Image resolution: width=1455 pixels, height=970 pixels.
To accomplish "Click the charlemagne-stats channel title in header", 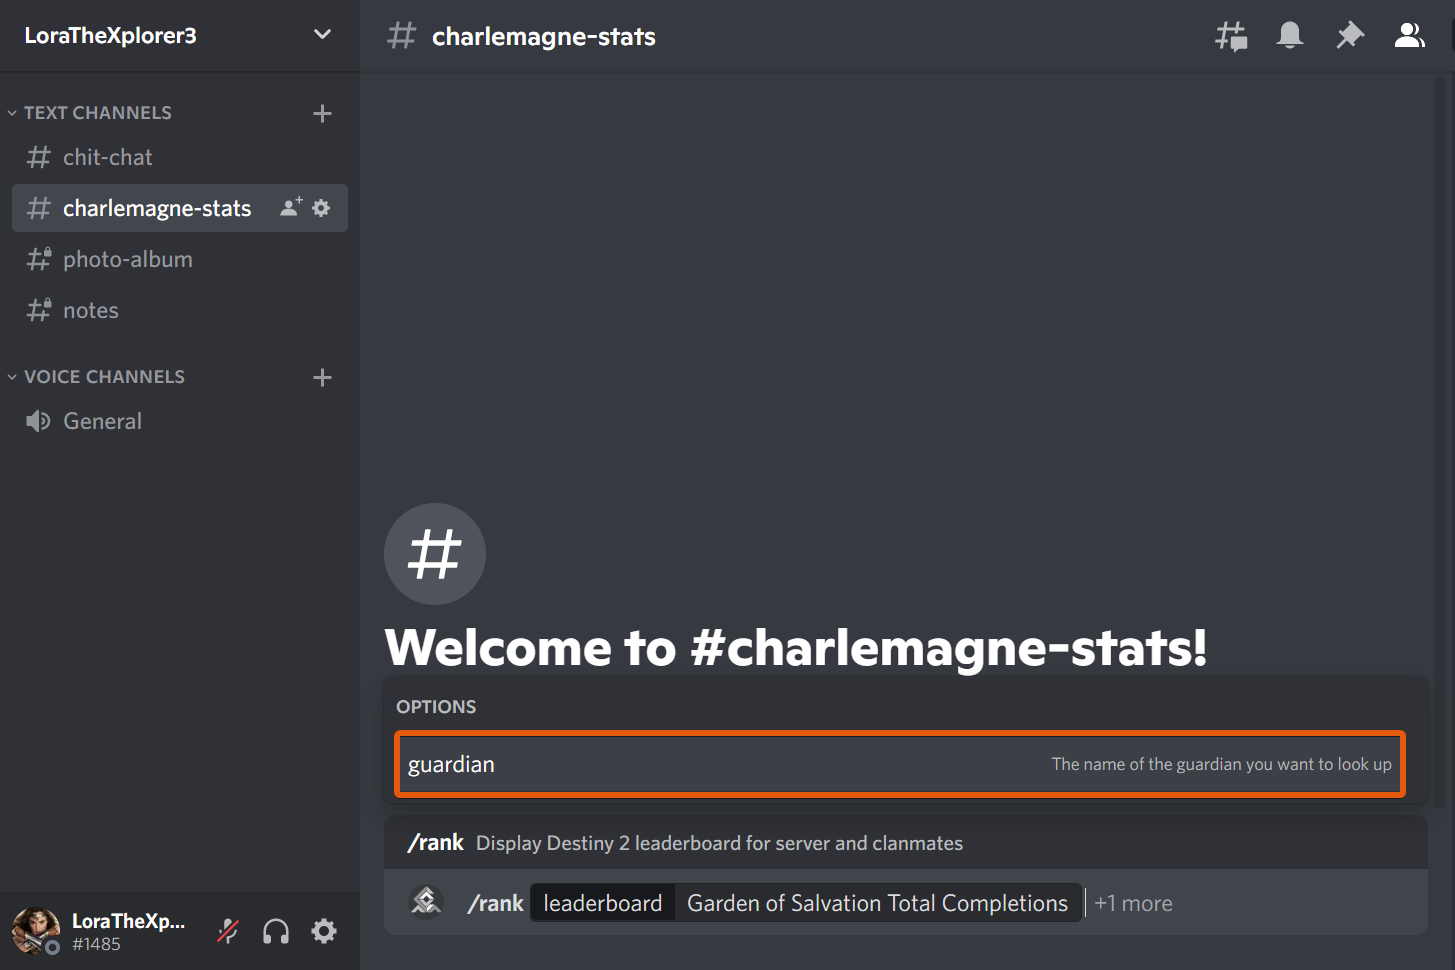I will [x=544, y=36].
